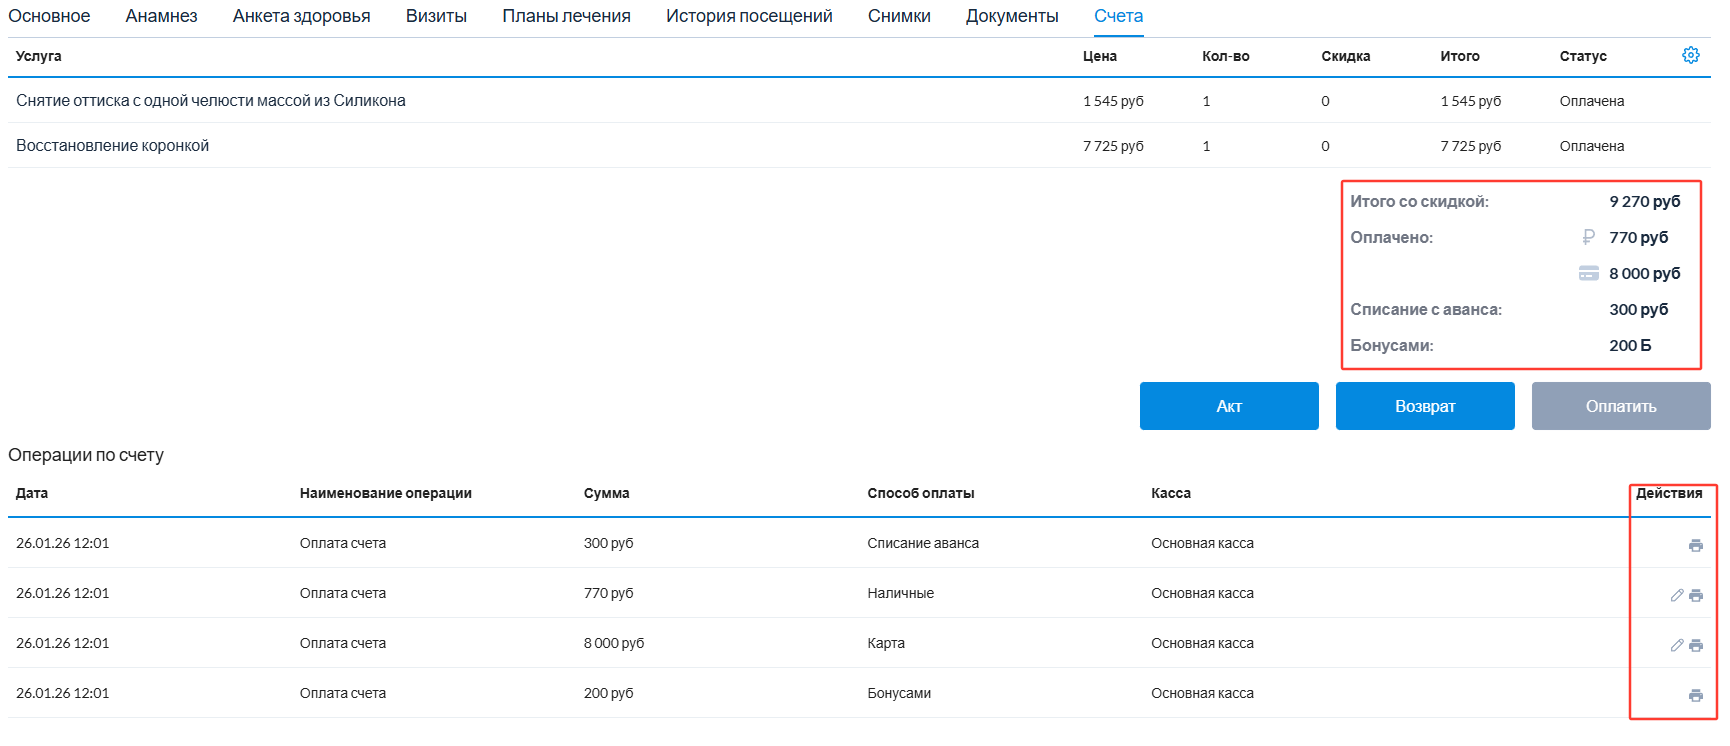Click the Акт button
The image size is (1730, 746).
click(x=1229, y=406)
